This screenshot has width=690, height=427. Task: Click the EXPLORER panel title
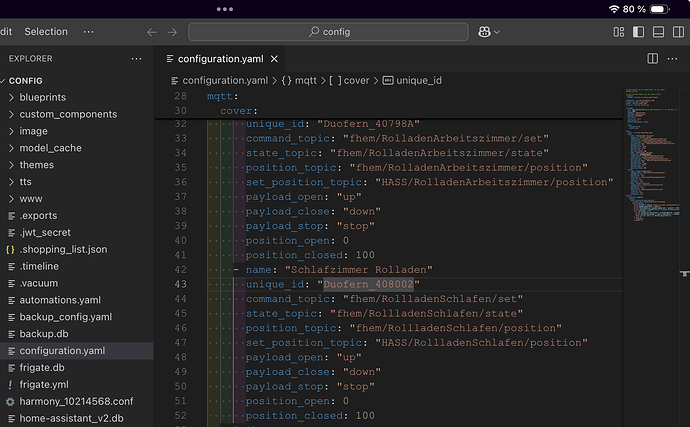click(30, 59)
